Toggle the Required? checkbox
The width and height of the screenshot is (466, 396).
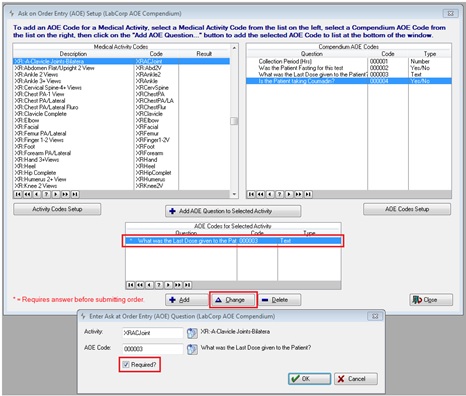tap(126, 364)
